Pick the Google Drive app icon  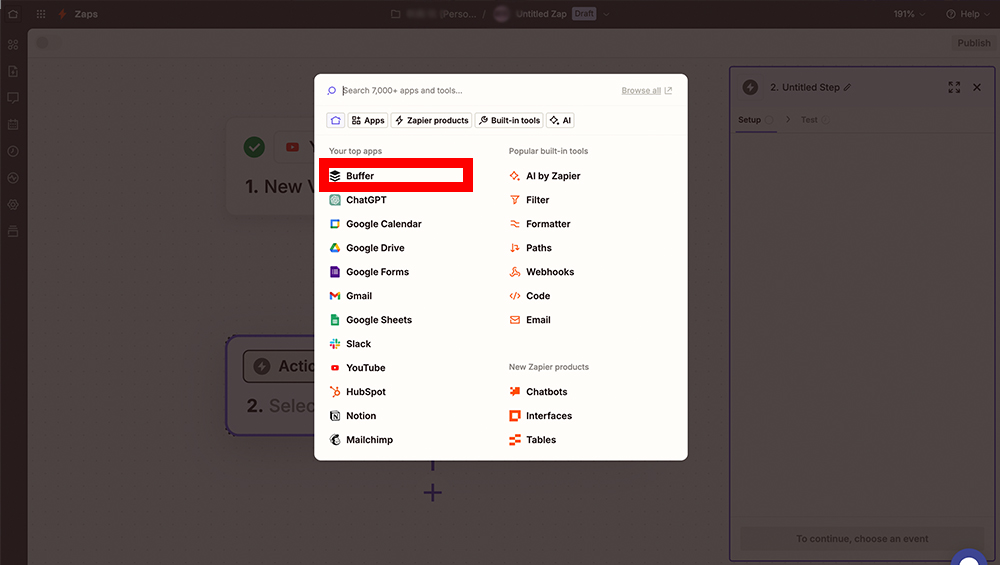tap(335, 247)
